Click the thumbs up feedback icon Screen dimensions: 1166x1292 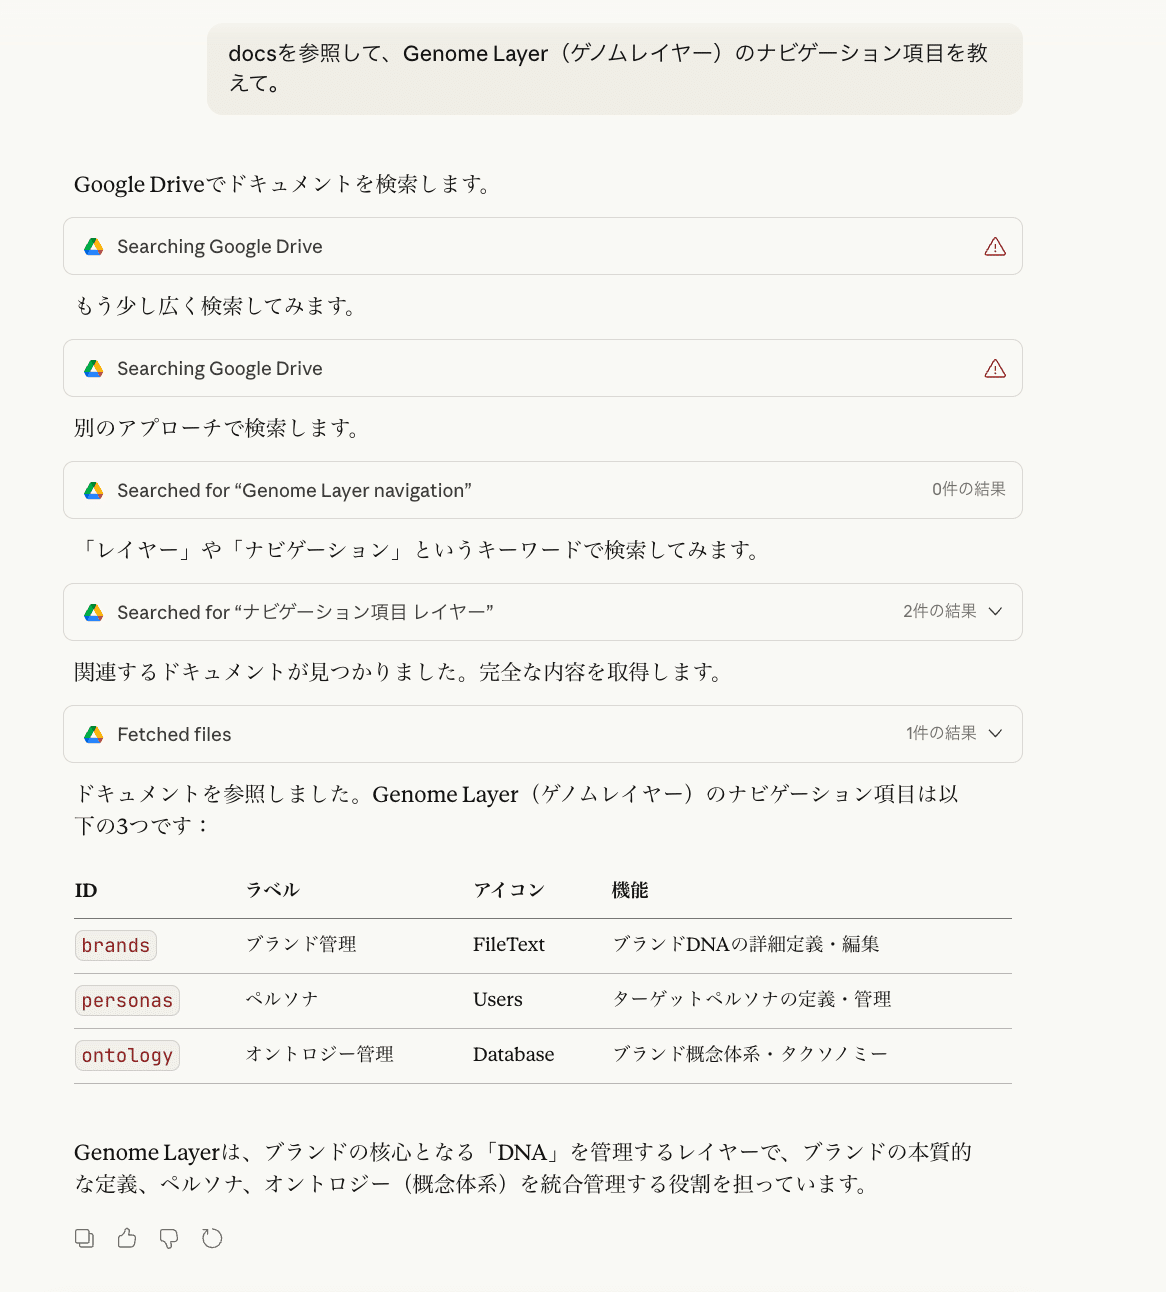pos(126,1238)
